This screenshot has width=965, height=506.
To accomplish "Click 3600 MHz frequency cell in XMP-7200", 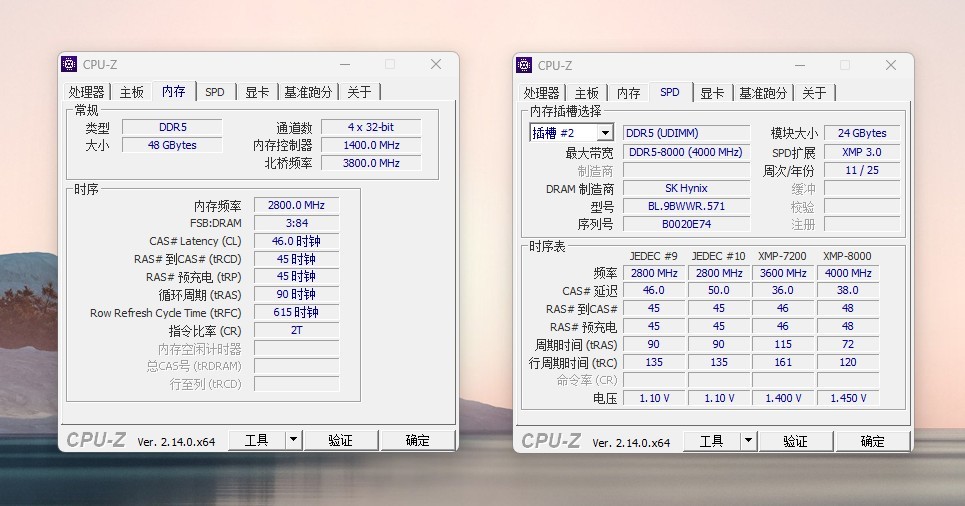I will (x=783, y=273).
